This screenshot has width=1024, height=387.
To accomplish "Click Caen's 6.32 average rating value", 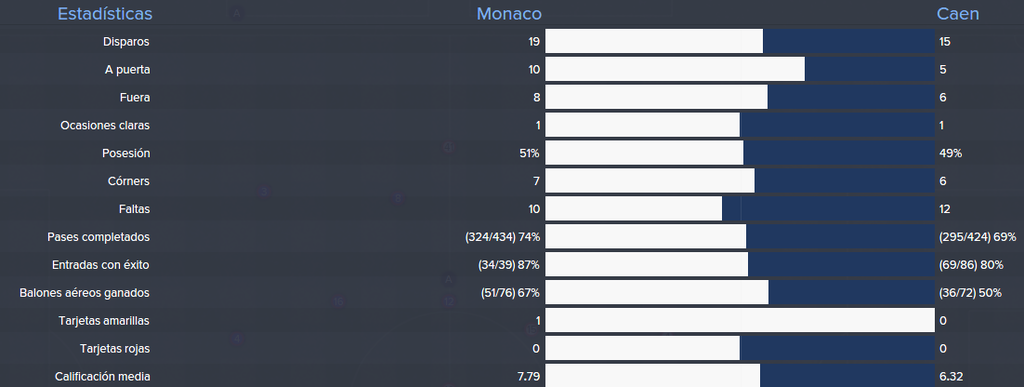I will [951, 377].
